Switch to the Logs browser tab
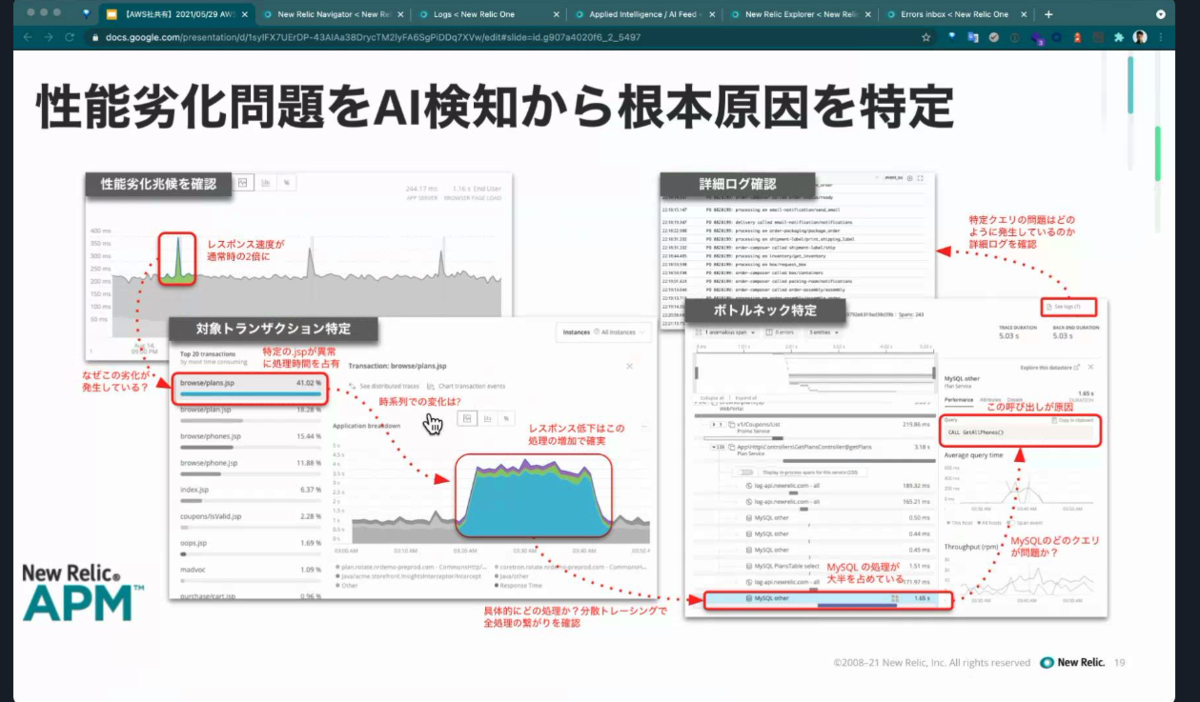 point(487,14)
